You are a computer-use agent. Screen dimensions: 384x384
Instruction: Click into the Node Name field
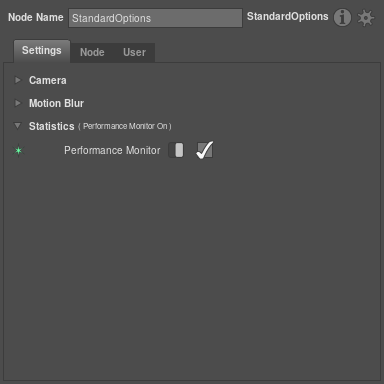pyautogui.click(x=155, y=18)
